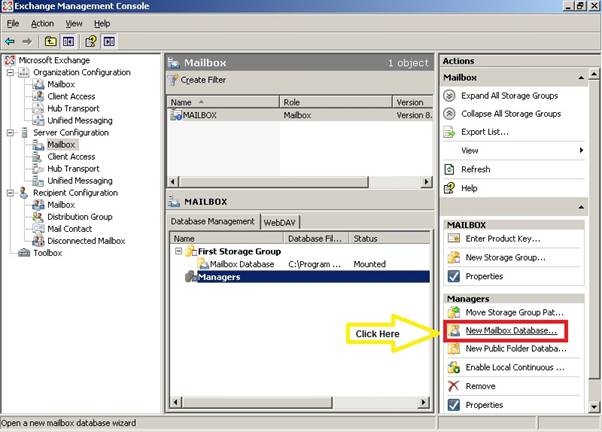The width and height of the screenshot is (602, 432).
Task: Click Properties checkmark icon under Managers section
Action: coord(454,405)
